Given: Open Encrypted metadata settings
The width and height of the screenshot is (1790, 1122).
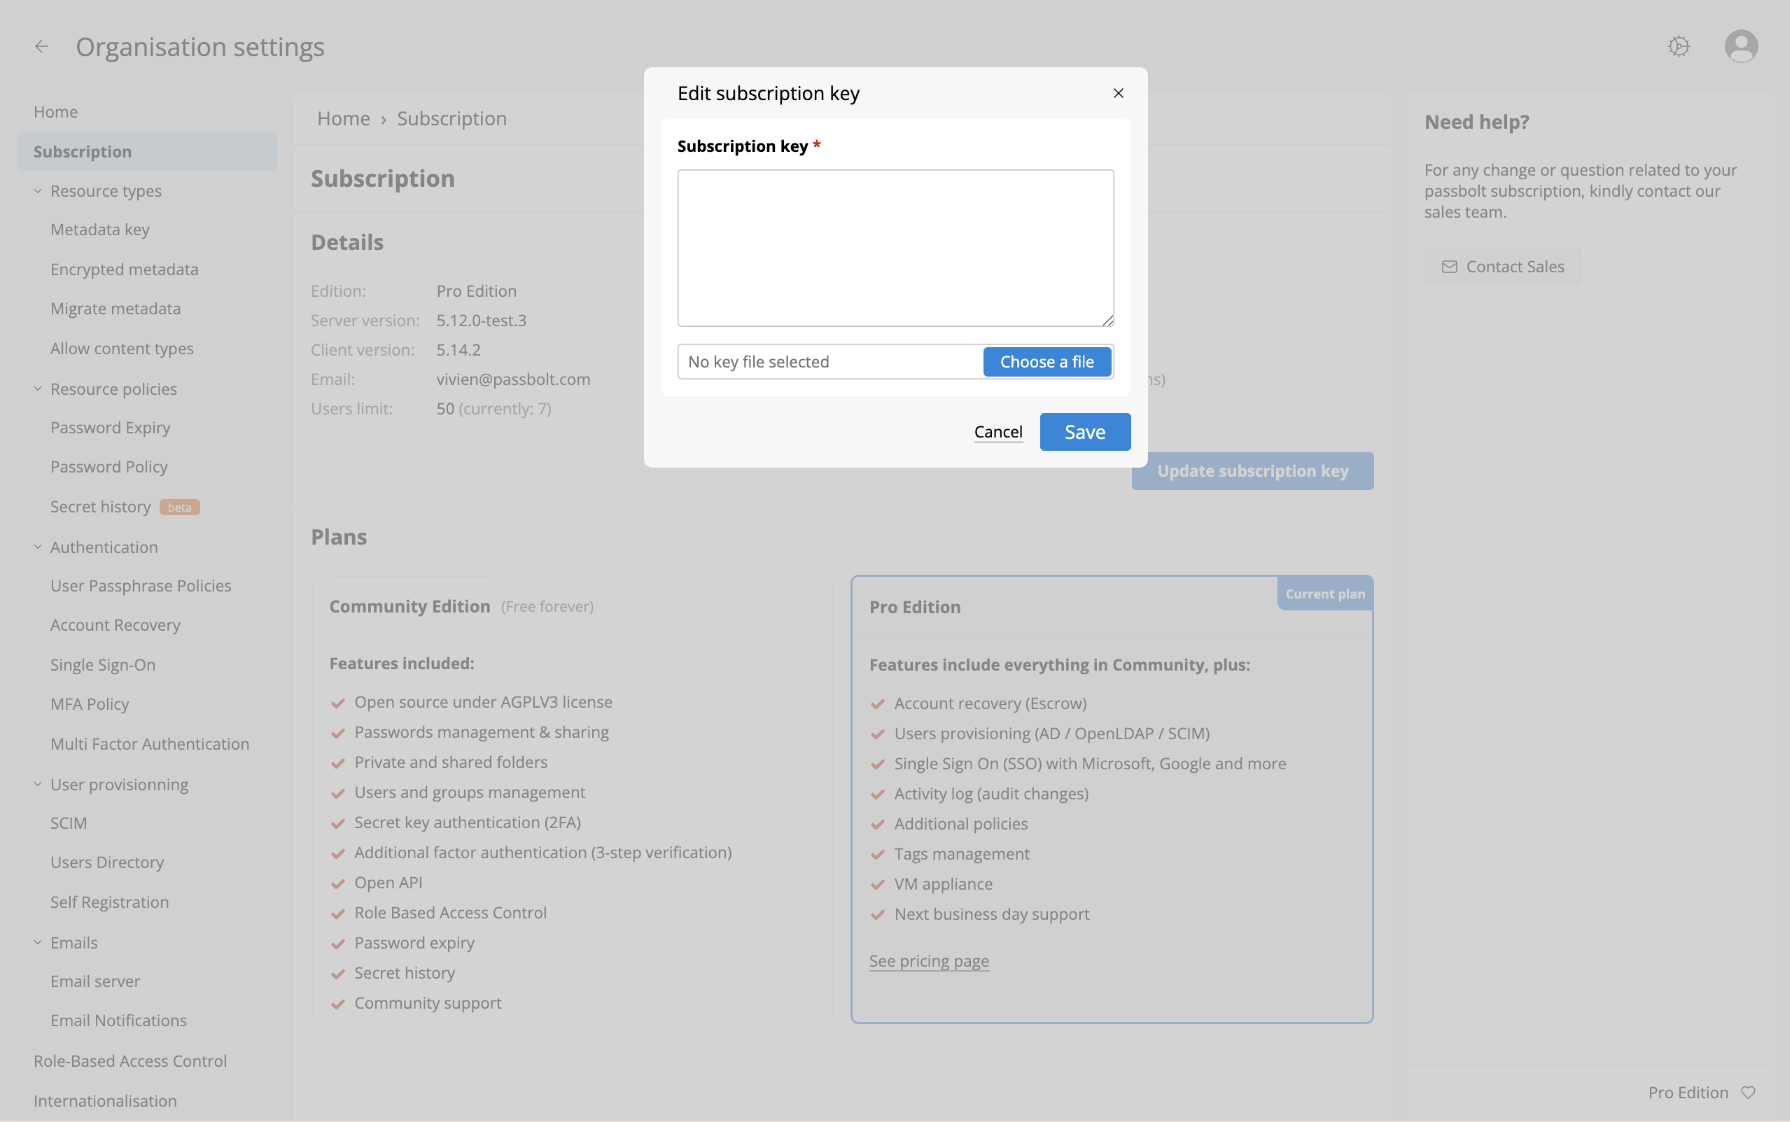Looking at the screenshot, I should (x=125, y=270).
